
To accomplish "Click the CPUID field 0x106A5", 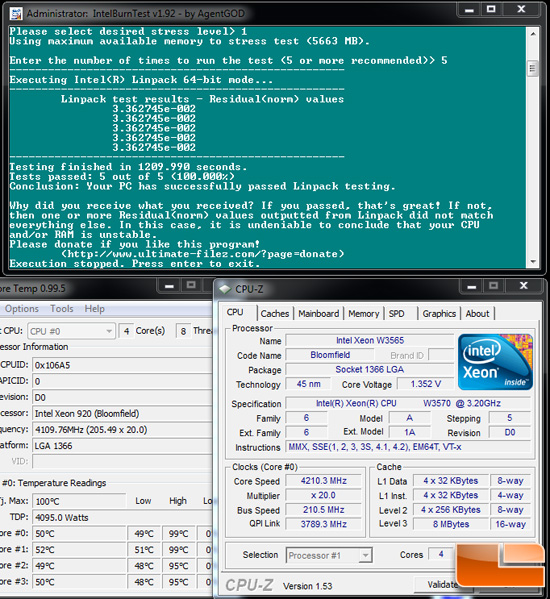I will coord(122,365).
